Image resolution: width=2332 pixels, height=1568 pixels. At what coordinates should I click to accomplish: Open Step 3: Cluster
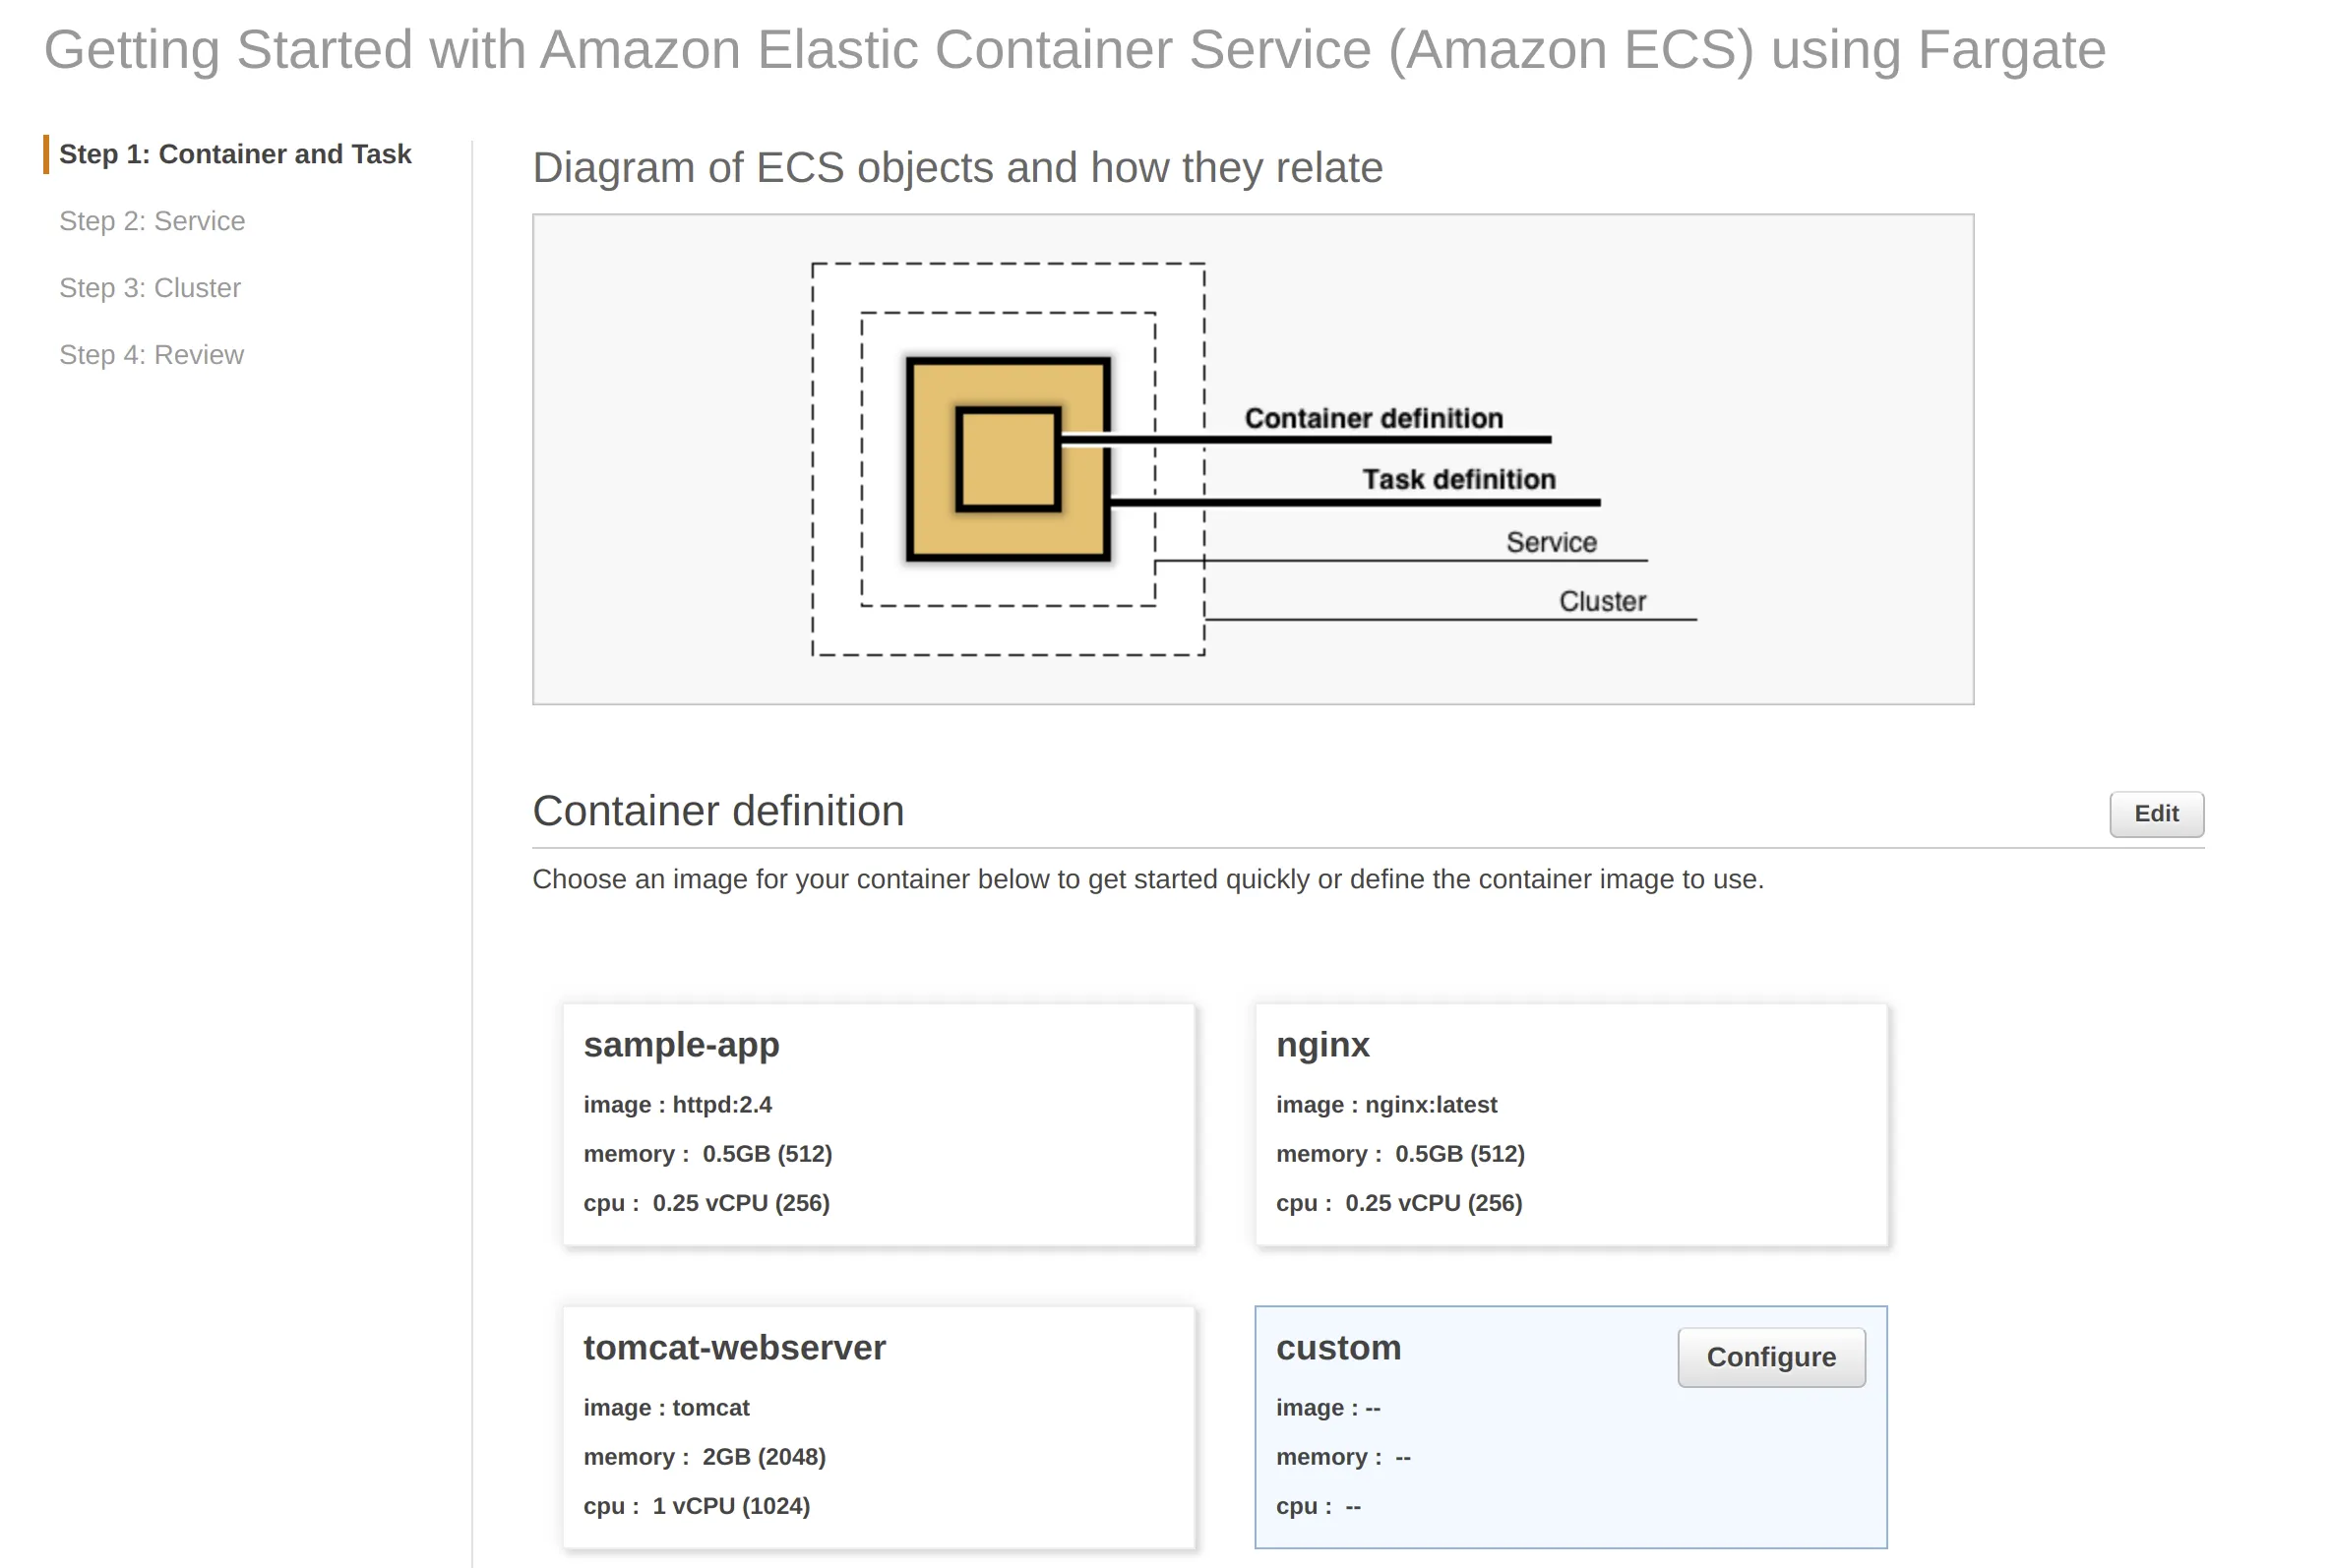click(x=149, y=288)
